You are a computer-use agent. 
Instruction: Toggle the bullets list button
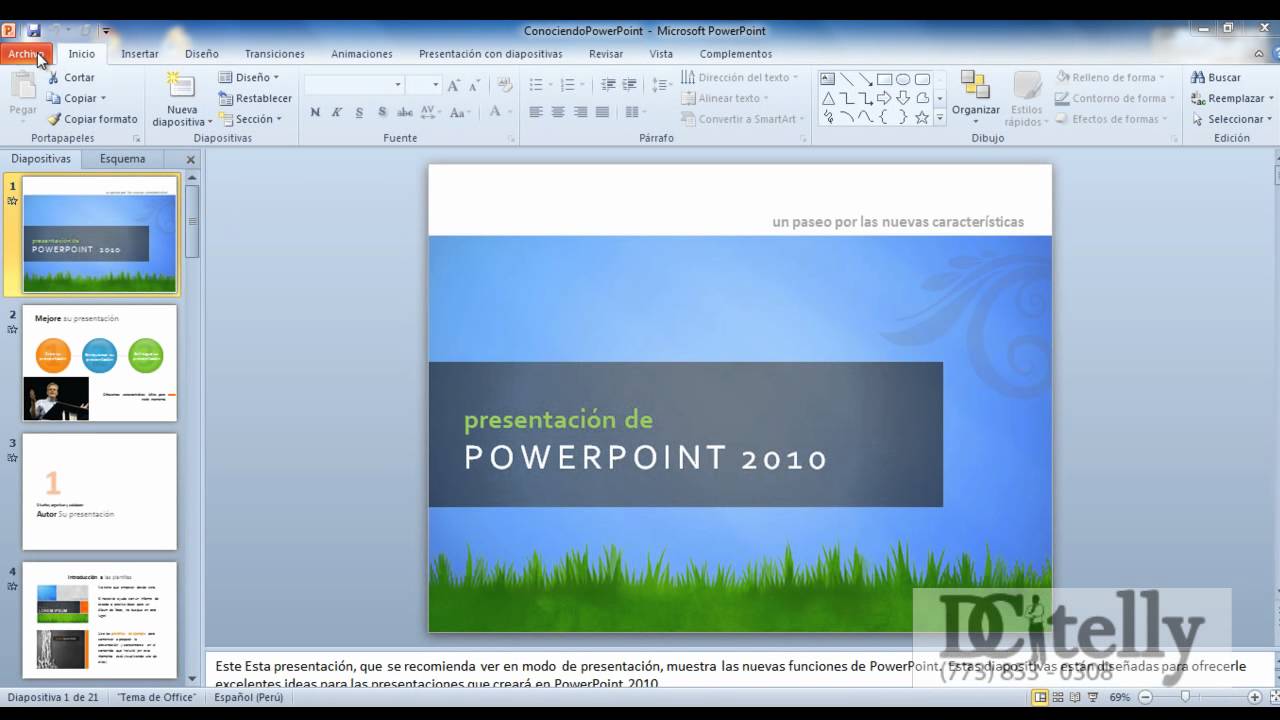coord(536,85)
